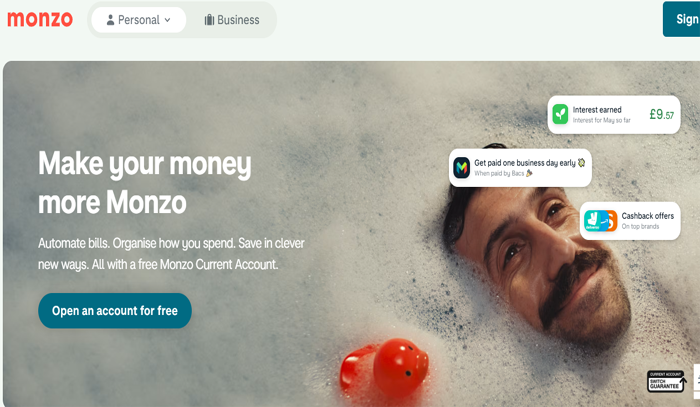
Task: Click the orange brand icon beside Deliveroo
Action: tap(611, 221)
